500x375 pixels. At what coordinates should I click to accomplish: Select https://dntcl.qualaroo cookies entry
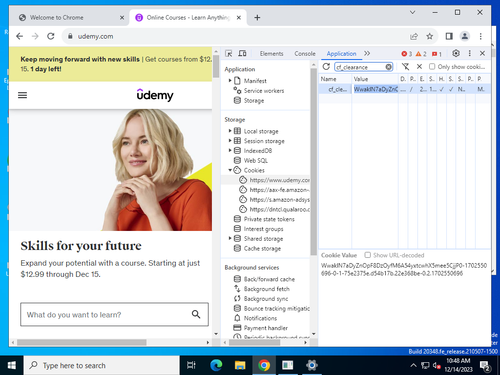(x=275, y=209)
